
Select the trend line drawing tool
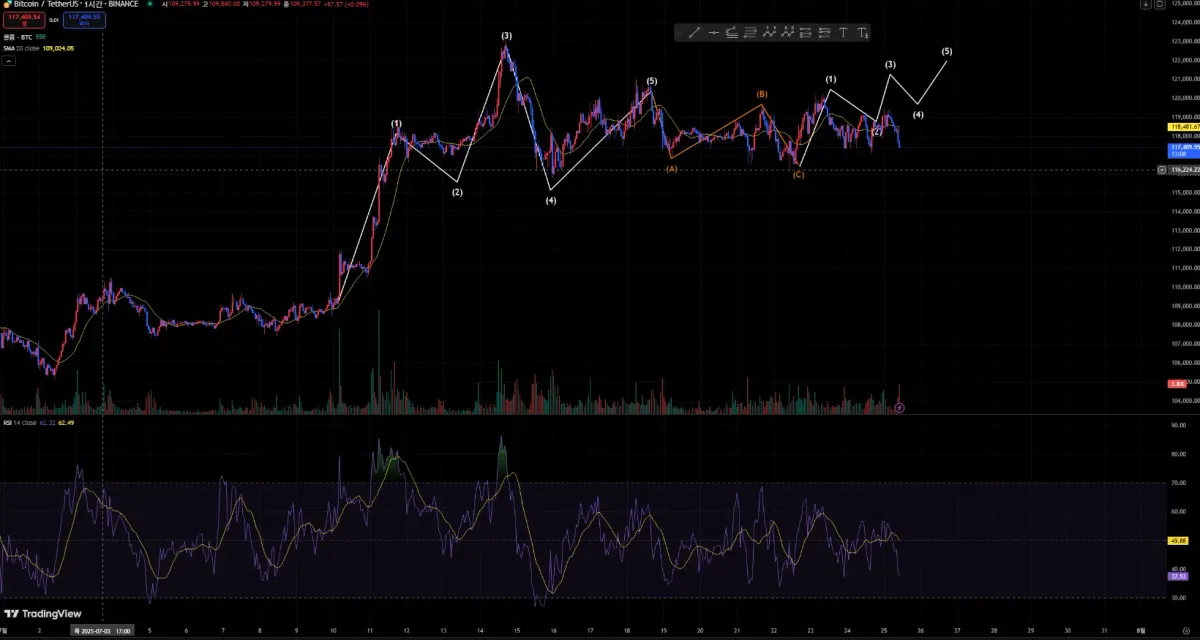coord(694,33)
